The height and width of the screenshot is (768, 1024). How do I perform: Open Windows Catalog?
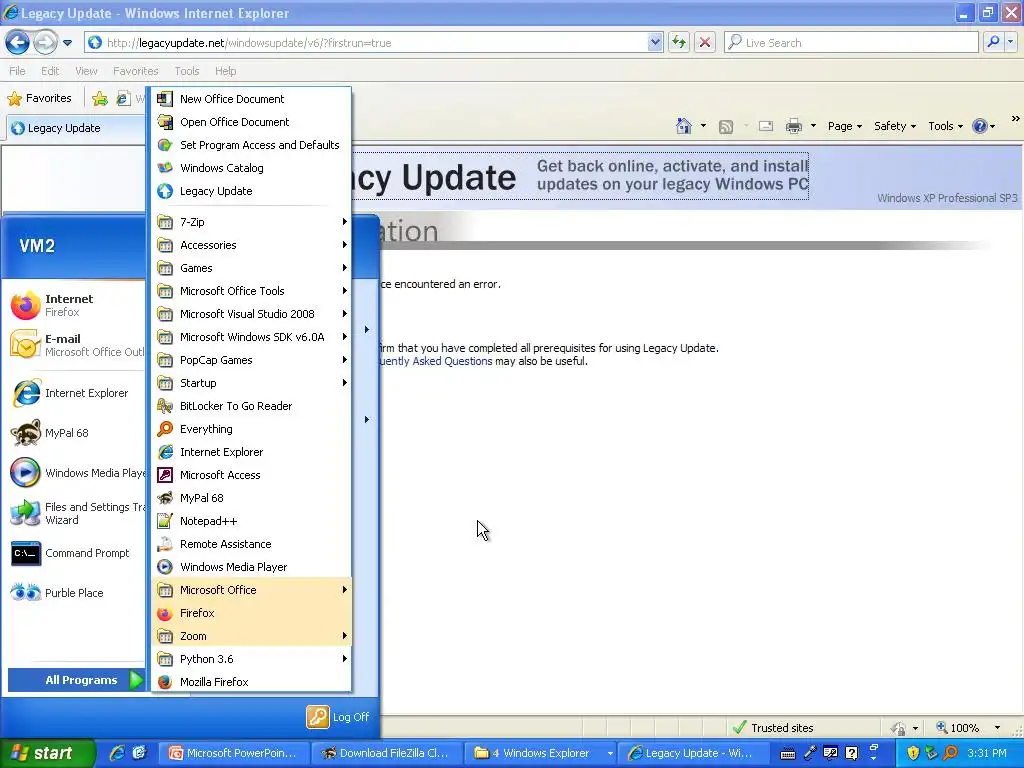pos(251,168)
